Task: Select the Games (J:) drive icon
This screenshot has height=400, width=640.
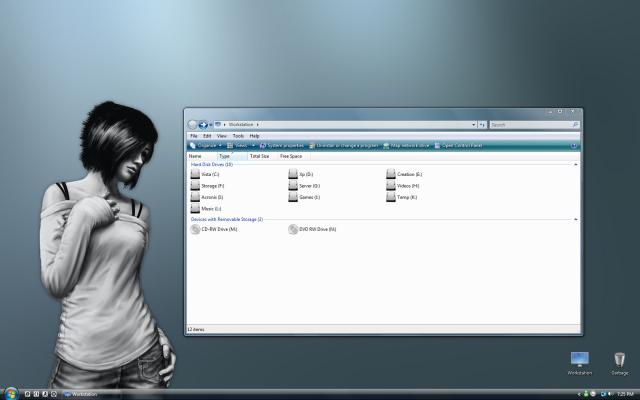Action: [x=293, y=197]
